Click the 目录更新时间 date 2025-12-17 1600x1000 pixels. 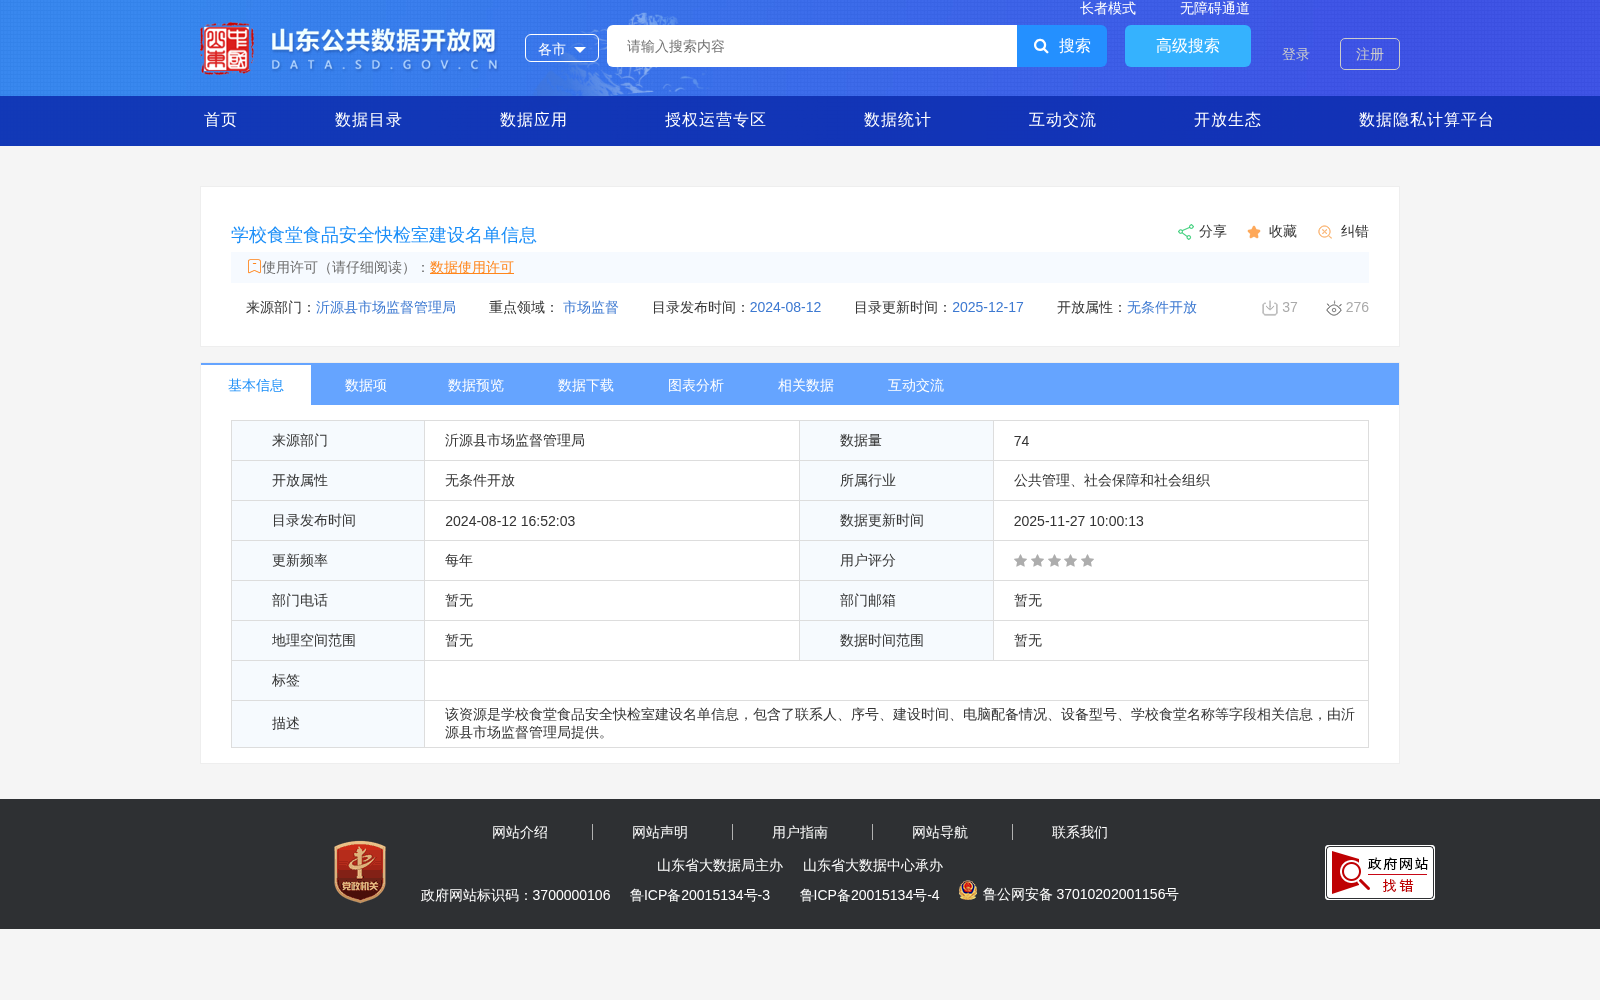pyautogui.click(x=988, y=308)
